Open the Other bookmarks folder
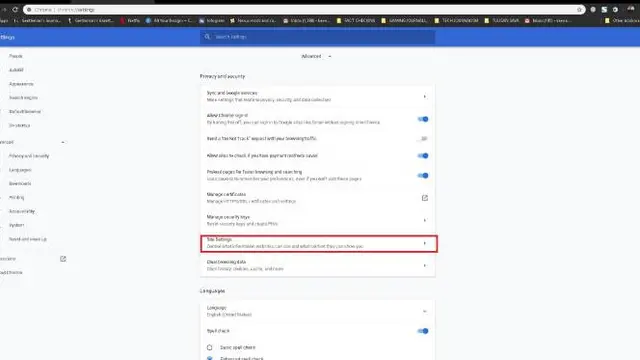This screenshot has width=640, height=360. point(622,20)
